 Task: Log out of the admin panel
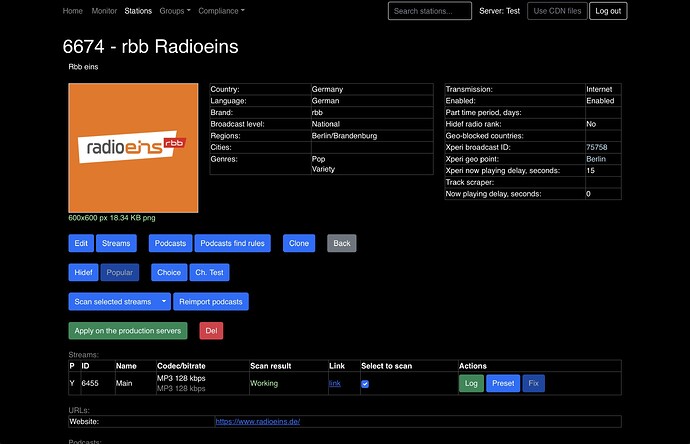coord(608,11)
